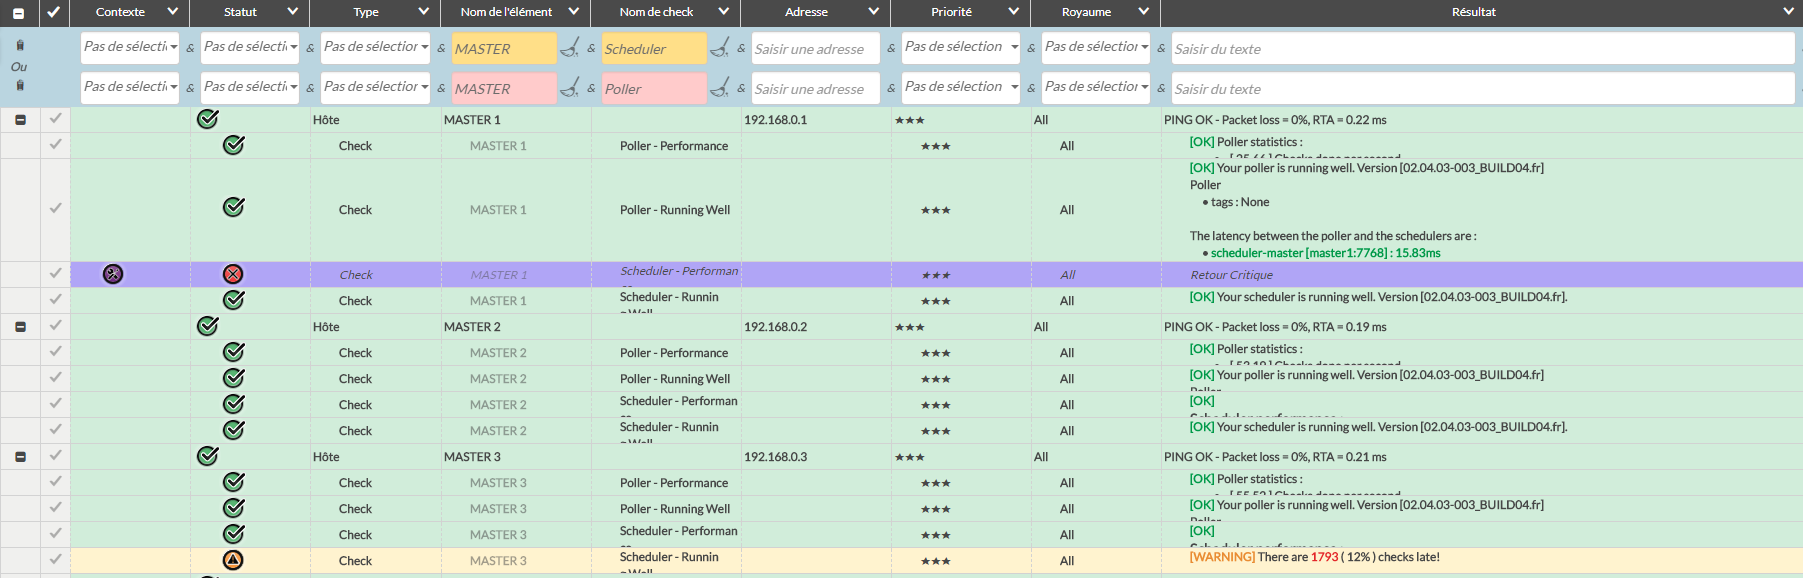Click the scheduler-master latency link in results

point(1325,253)
